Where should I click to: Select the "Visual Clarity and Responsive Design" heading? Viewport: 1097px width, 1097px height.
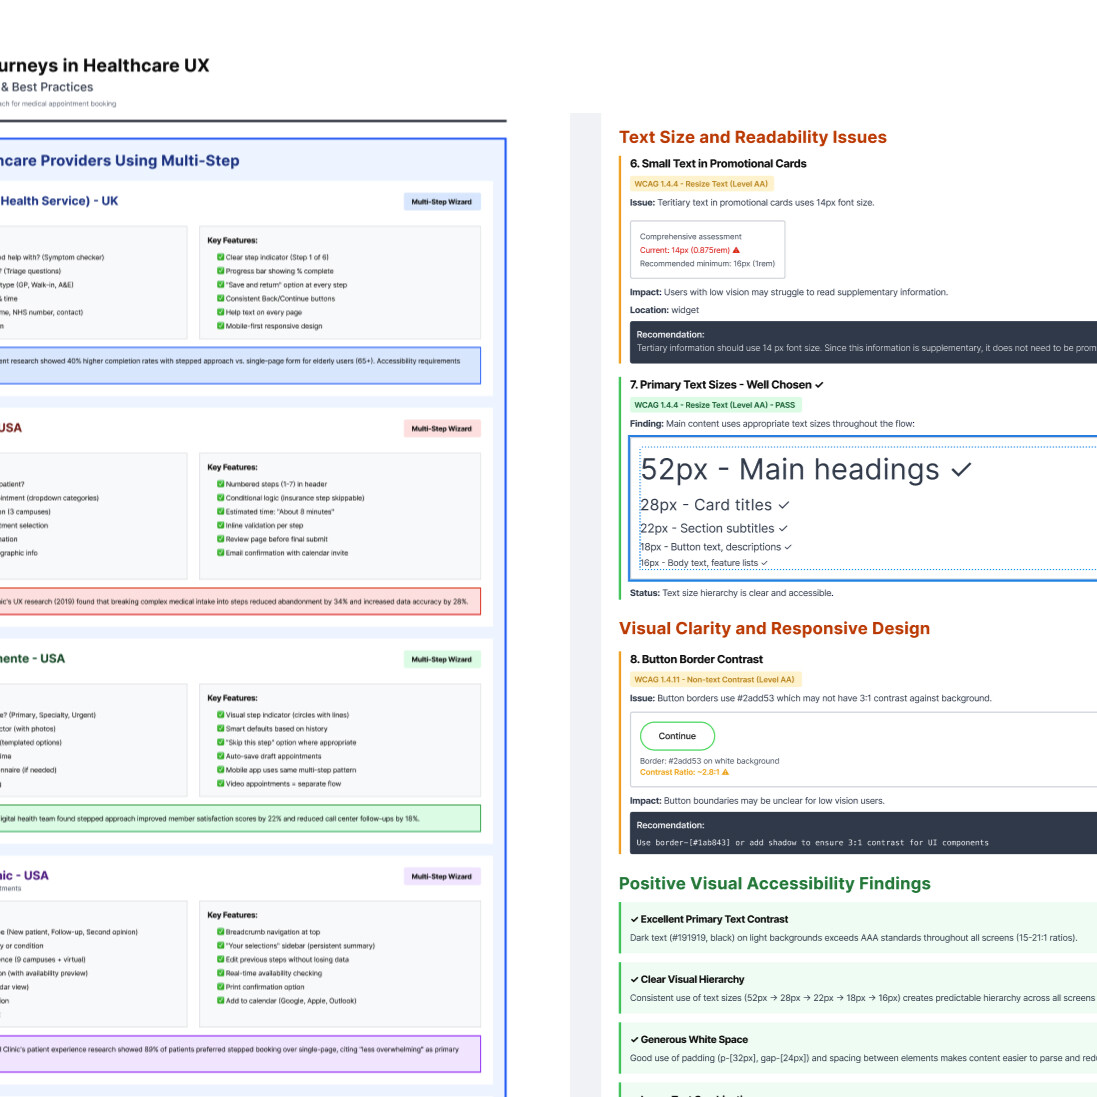[774, 628]
